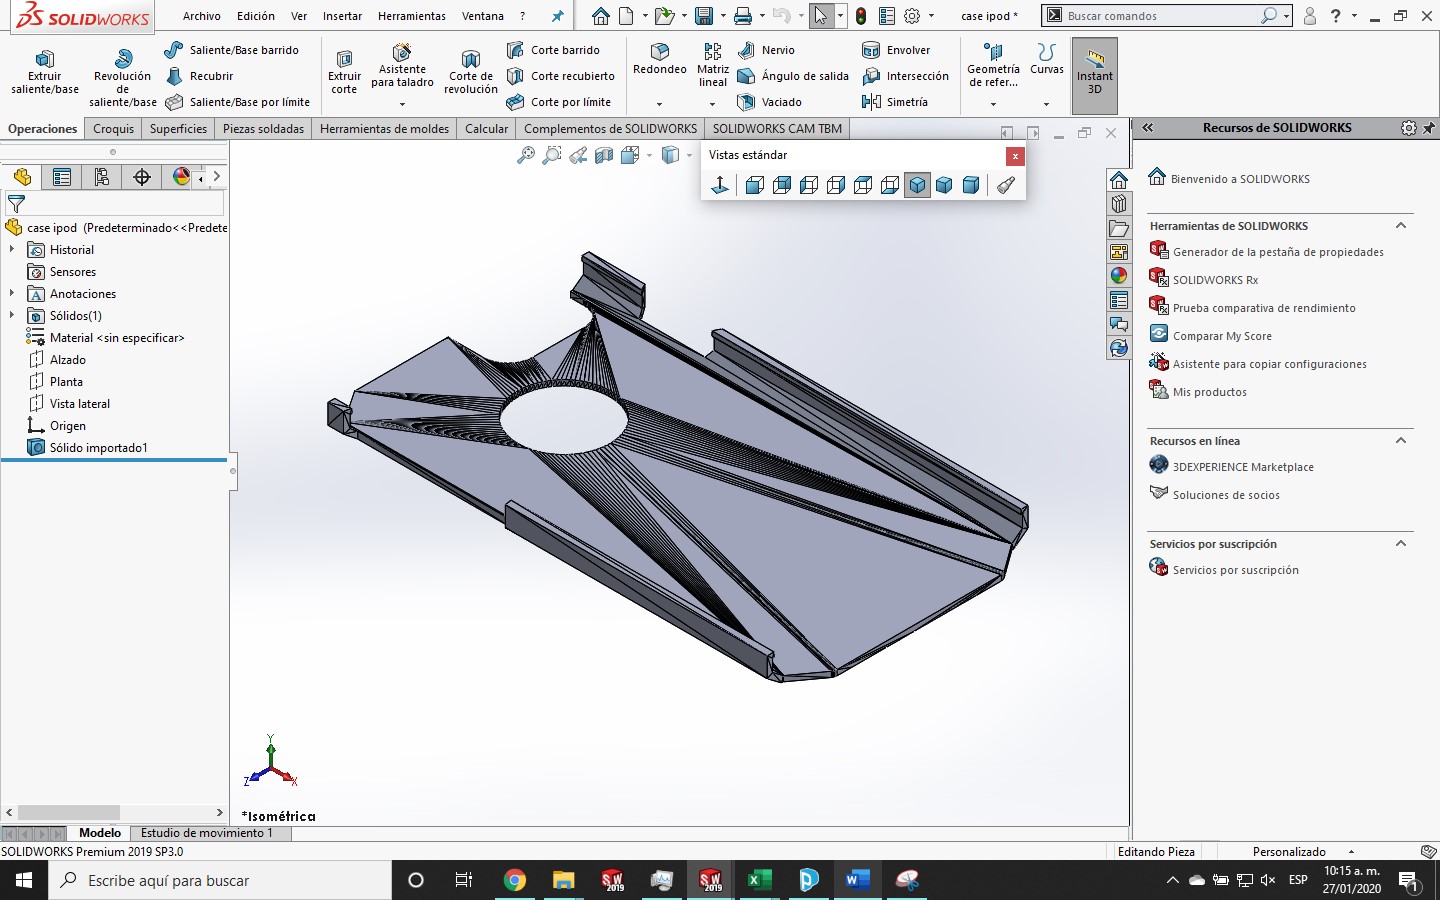Select Sólido importado1 in feature tree
Viewport: 1440px width, 900px height.
pyautogui.click(x=98, y=448)
